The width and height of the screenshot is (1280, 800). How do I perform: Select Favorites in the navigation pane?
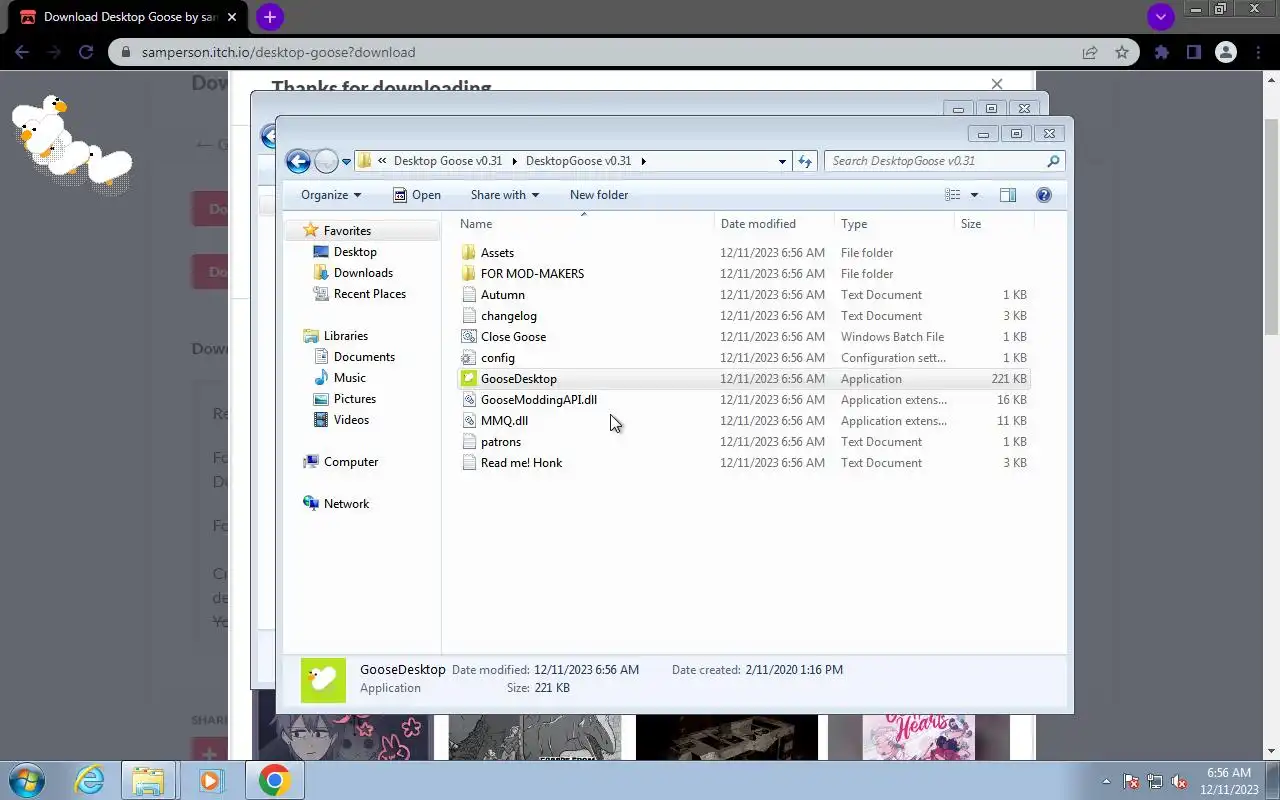347,231
